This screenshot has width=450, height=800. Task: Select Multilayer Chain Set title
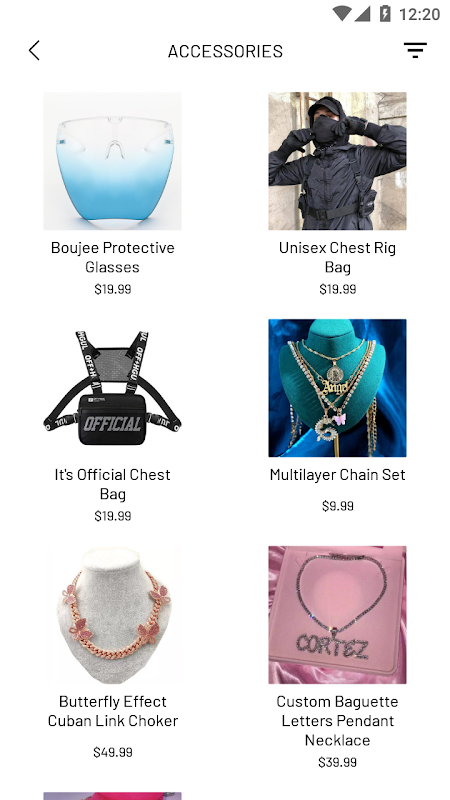click(x=337, y=474)
